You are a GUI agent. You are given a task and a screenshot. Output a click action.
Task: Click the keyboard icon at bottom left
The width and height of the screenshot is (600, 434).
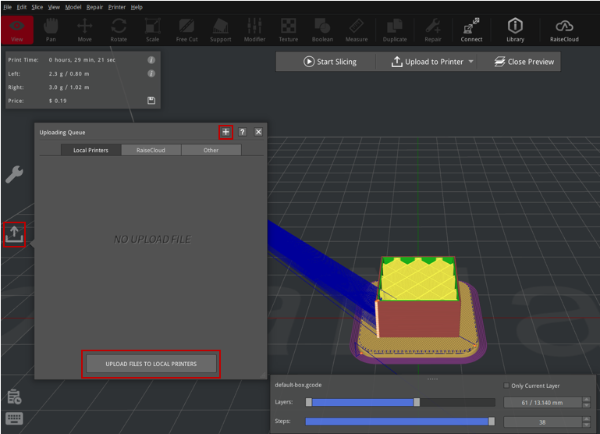point(14,418)
